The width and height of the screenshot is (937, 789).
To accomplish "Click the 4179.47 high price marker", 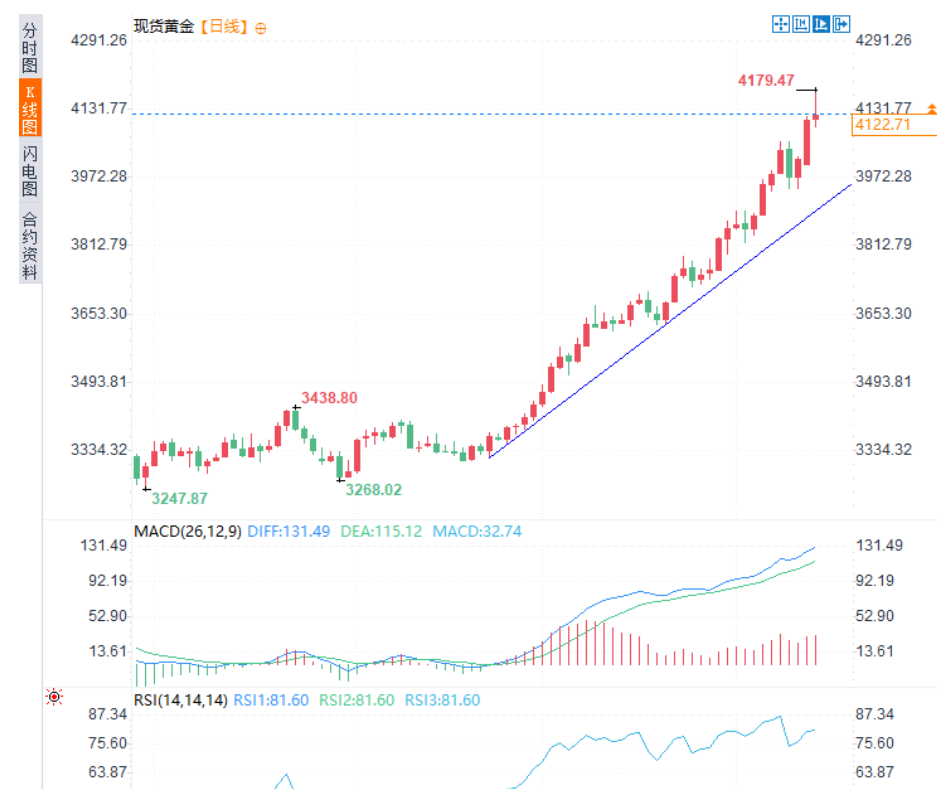I will (765, 80).
